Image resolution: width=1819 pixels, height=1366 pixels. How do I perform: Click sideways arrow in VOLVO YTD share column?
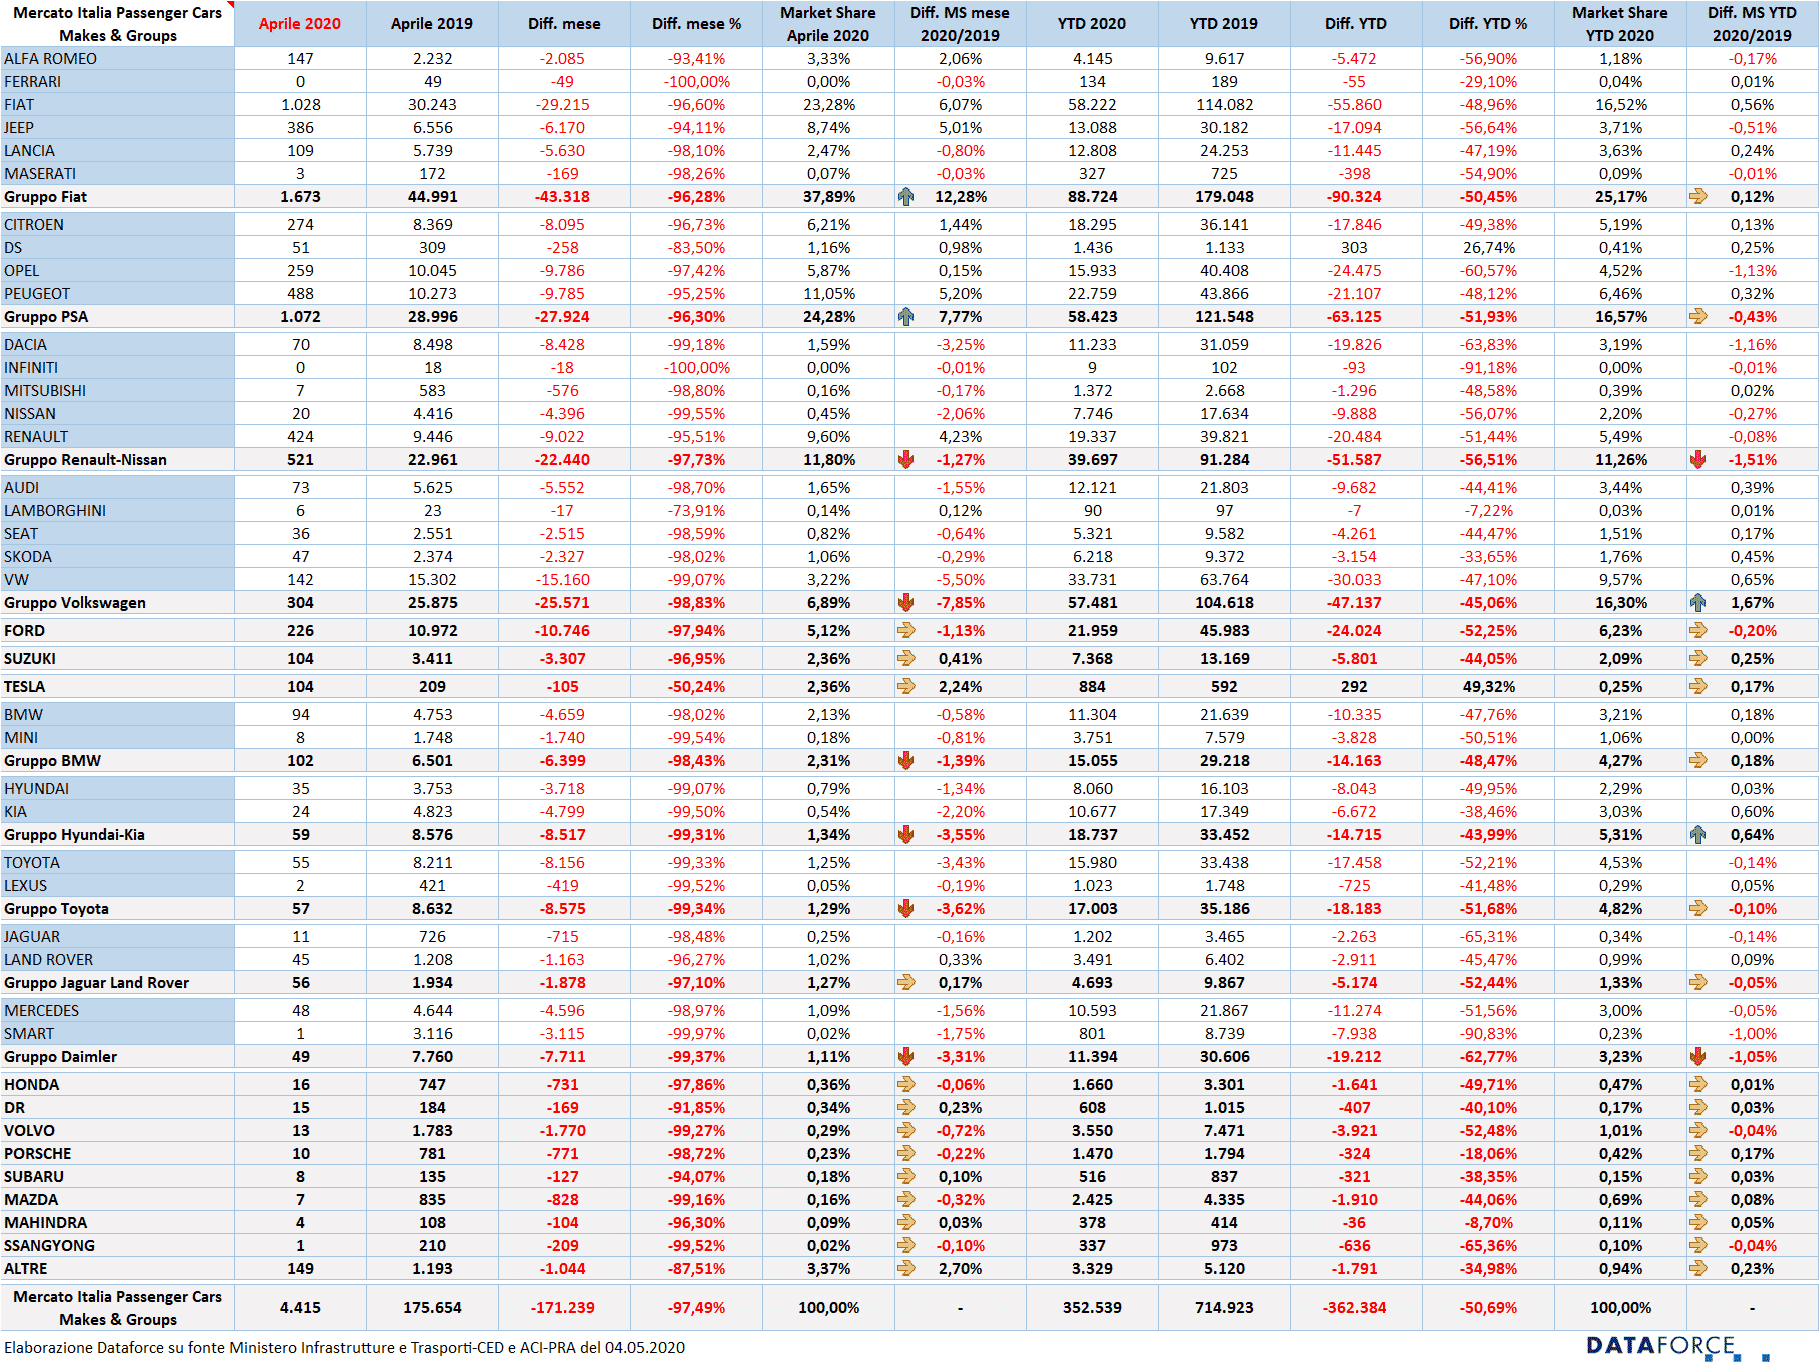(1698, 1131)
